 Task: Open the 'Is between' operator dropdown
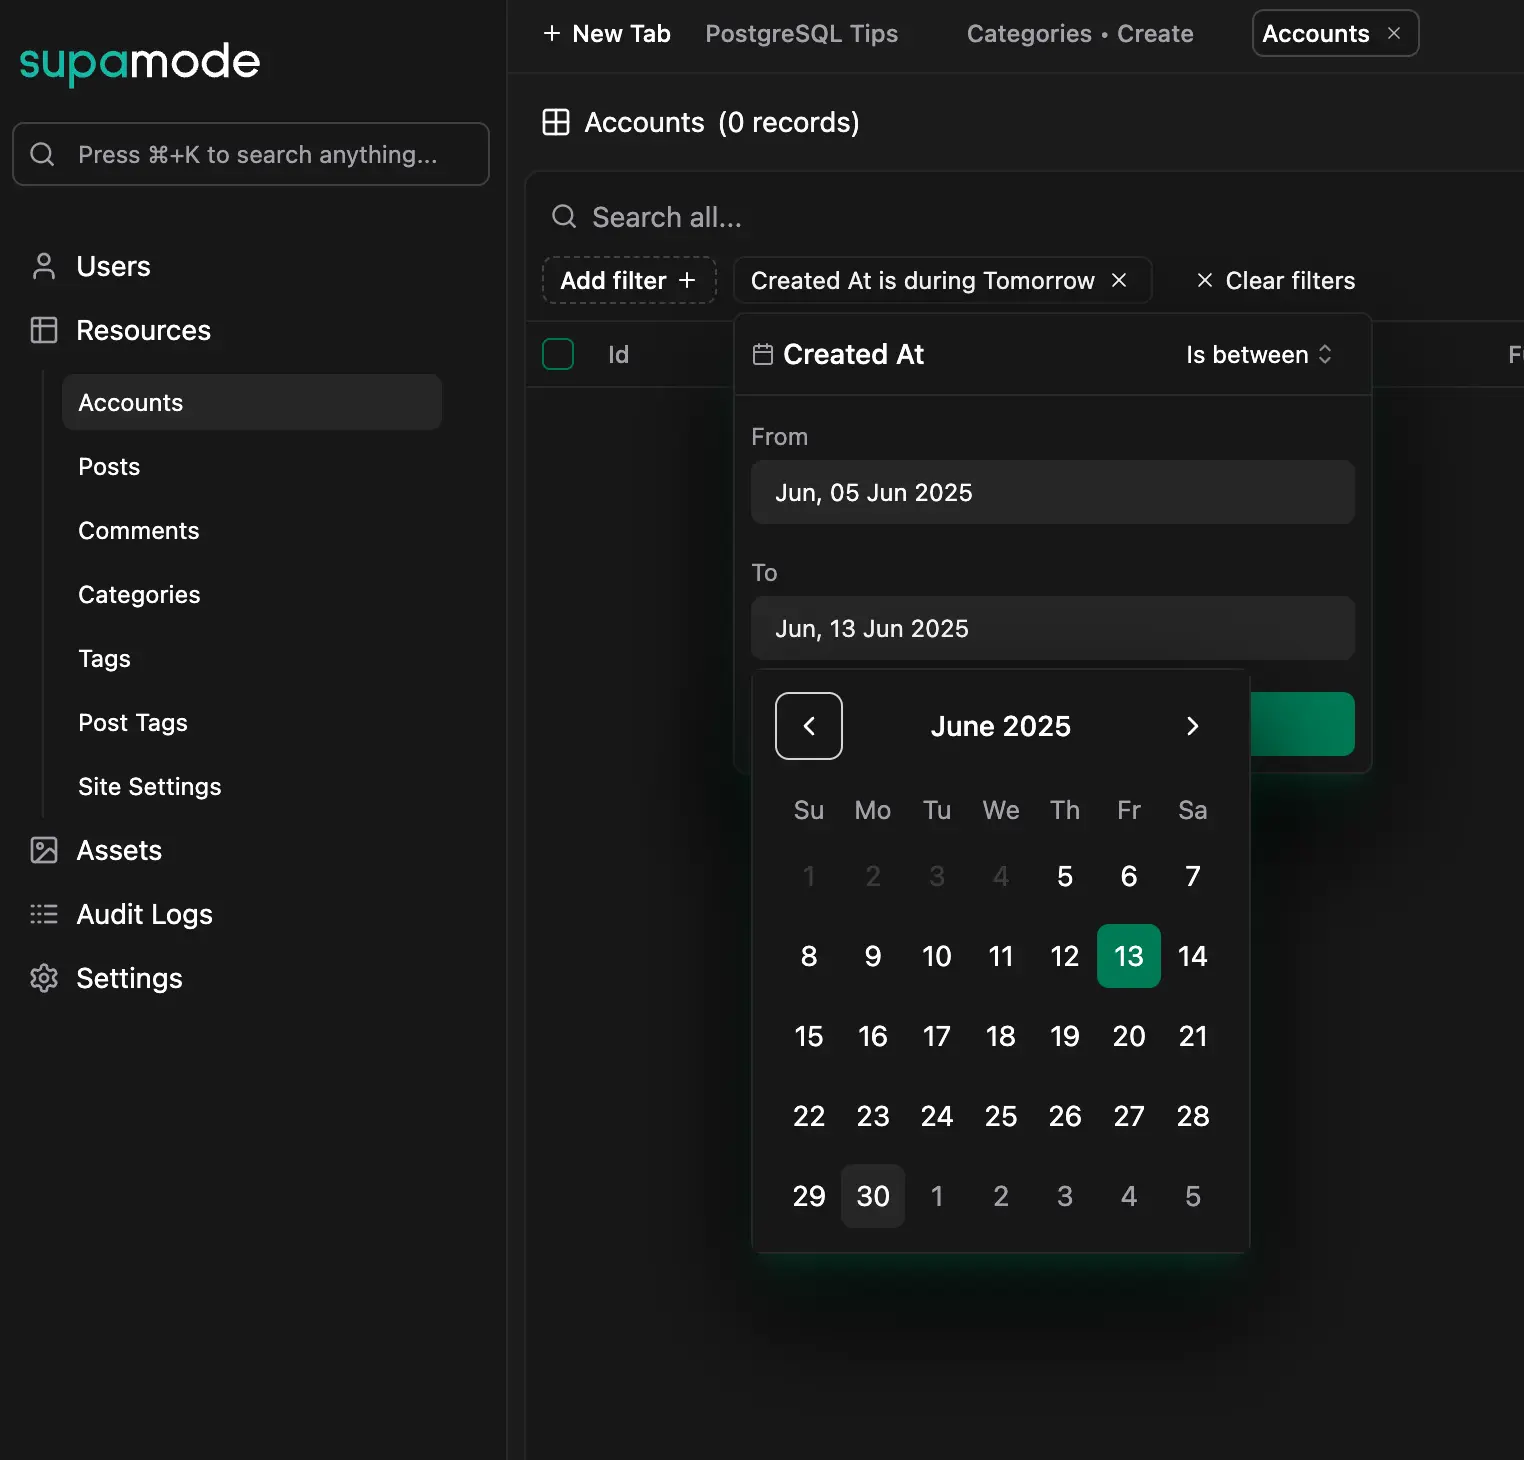pyautogui.click(x=1258, y=355)
